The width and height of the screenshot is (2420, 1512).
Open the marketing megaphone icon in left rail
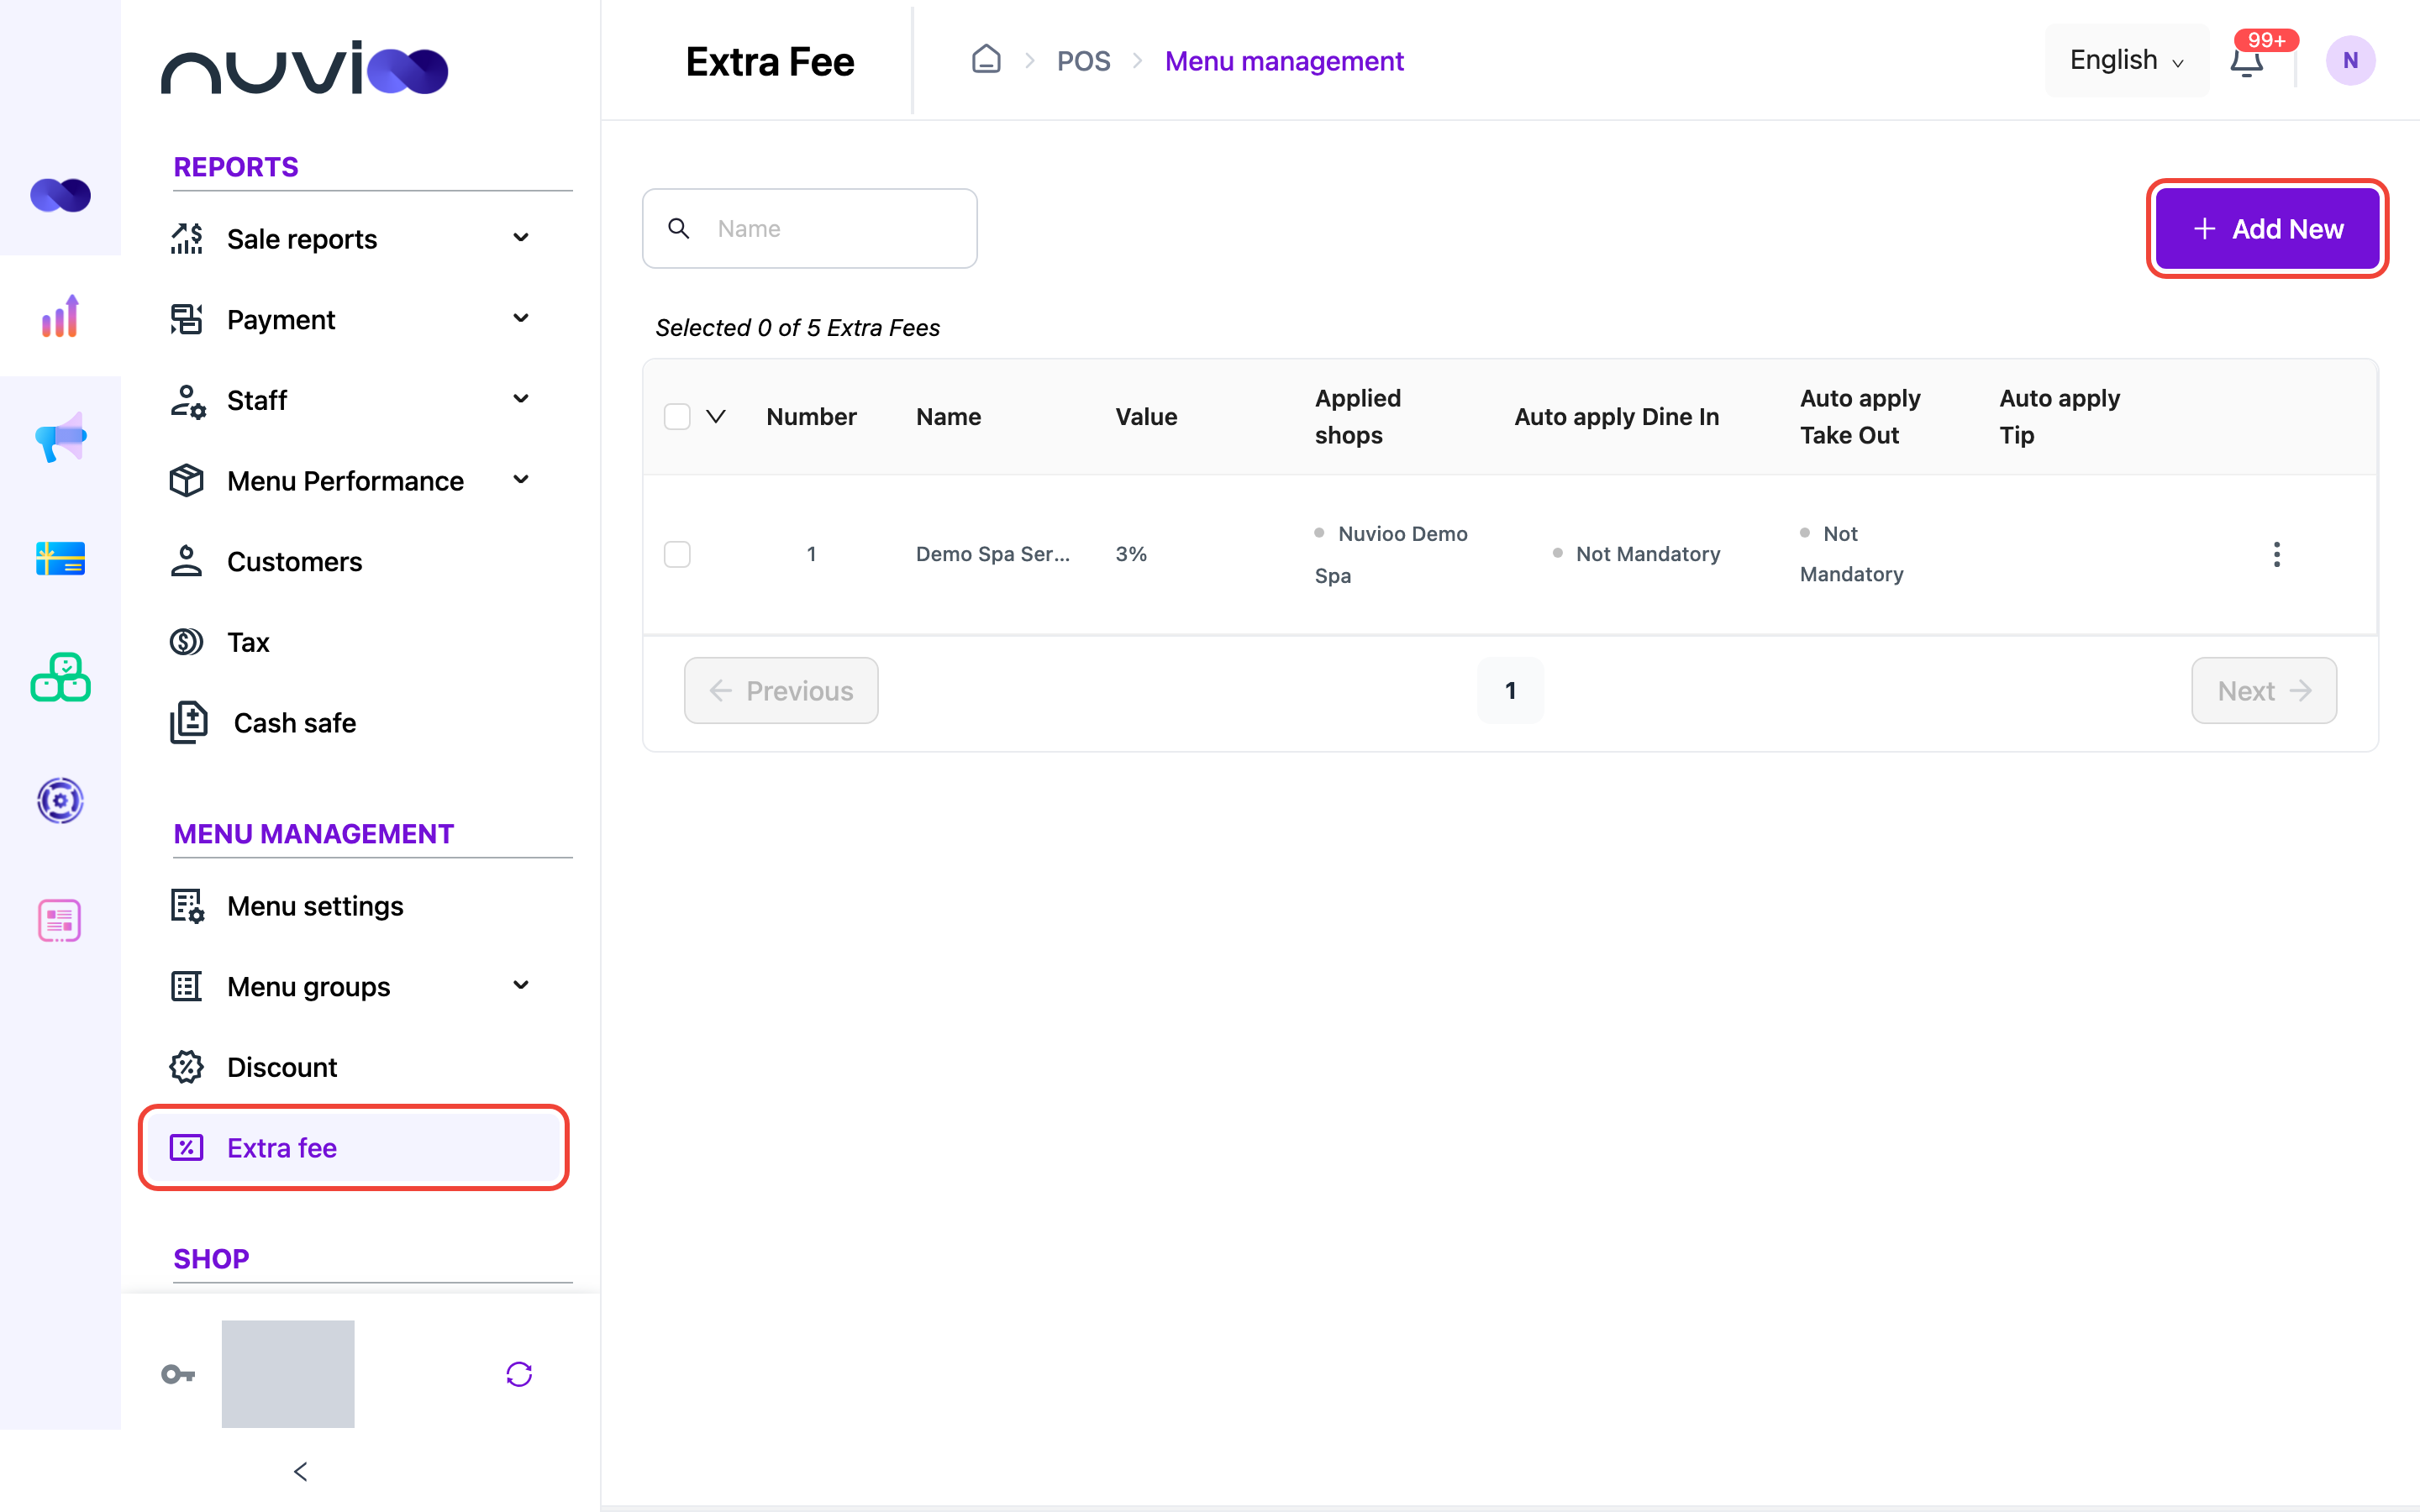60,437
